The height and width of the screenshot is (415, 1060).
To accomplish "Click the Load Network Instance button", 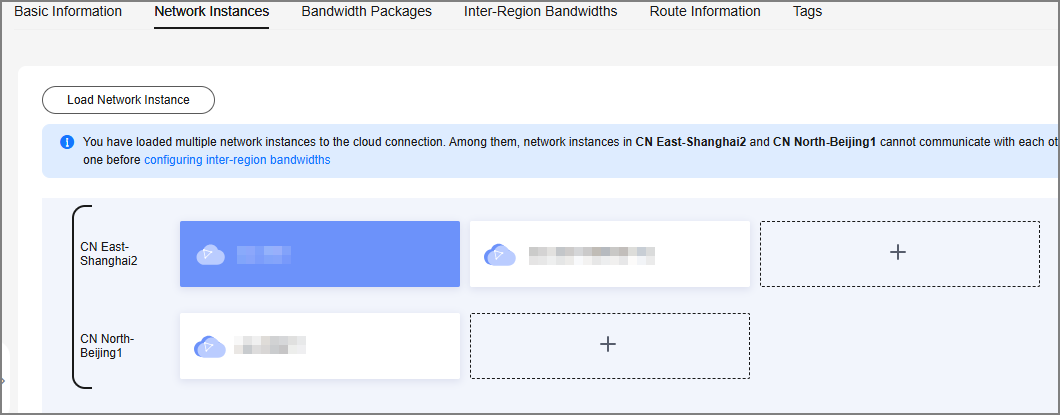I will point(128,100).
